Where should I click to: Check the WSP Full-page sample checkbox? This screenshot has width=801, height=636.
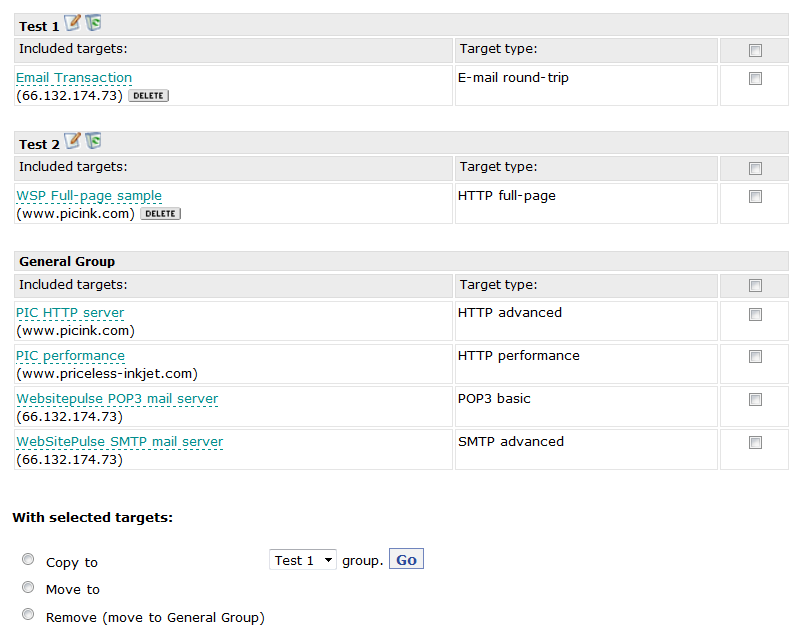pyautogui.click(x=754, y=196)
